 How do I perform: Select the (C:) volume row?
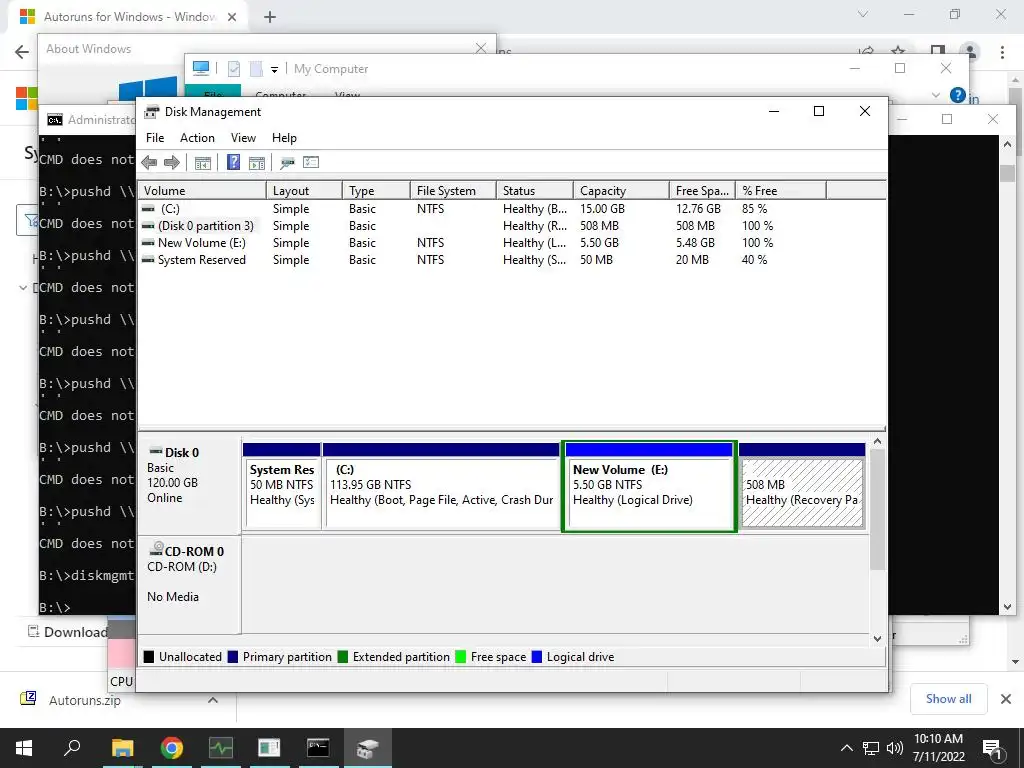coord(513,209)
